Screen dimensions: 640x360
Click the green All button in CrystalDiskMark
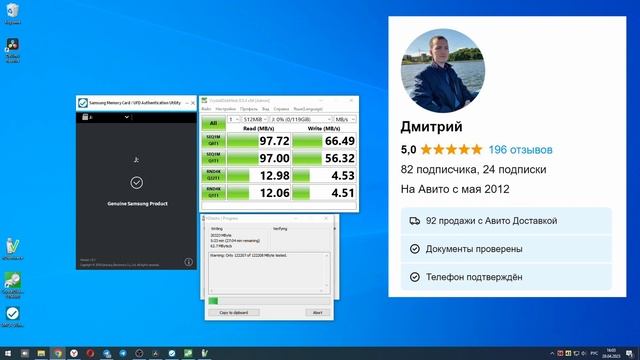tap(213, 123)
